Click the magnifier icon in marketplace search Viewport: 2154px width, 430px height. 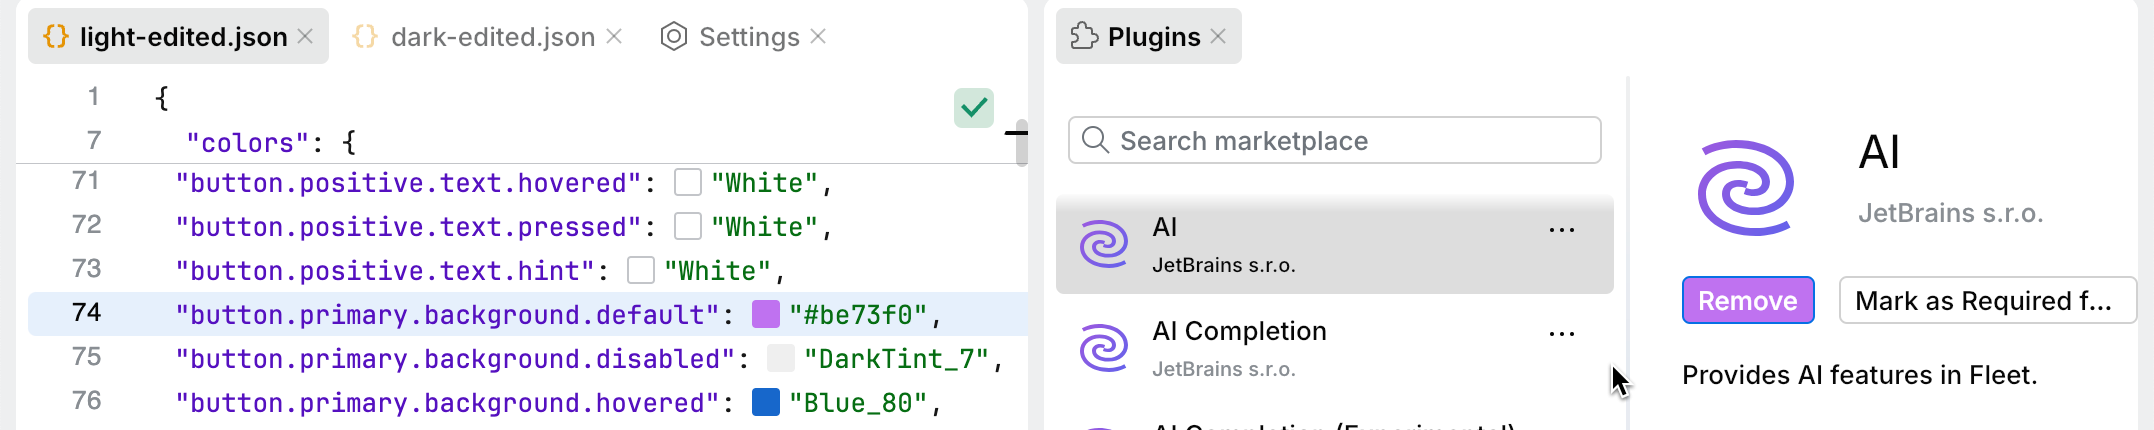pyautogui.click(x=1095, y=140)
